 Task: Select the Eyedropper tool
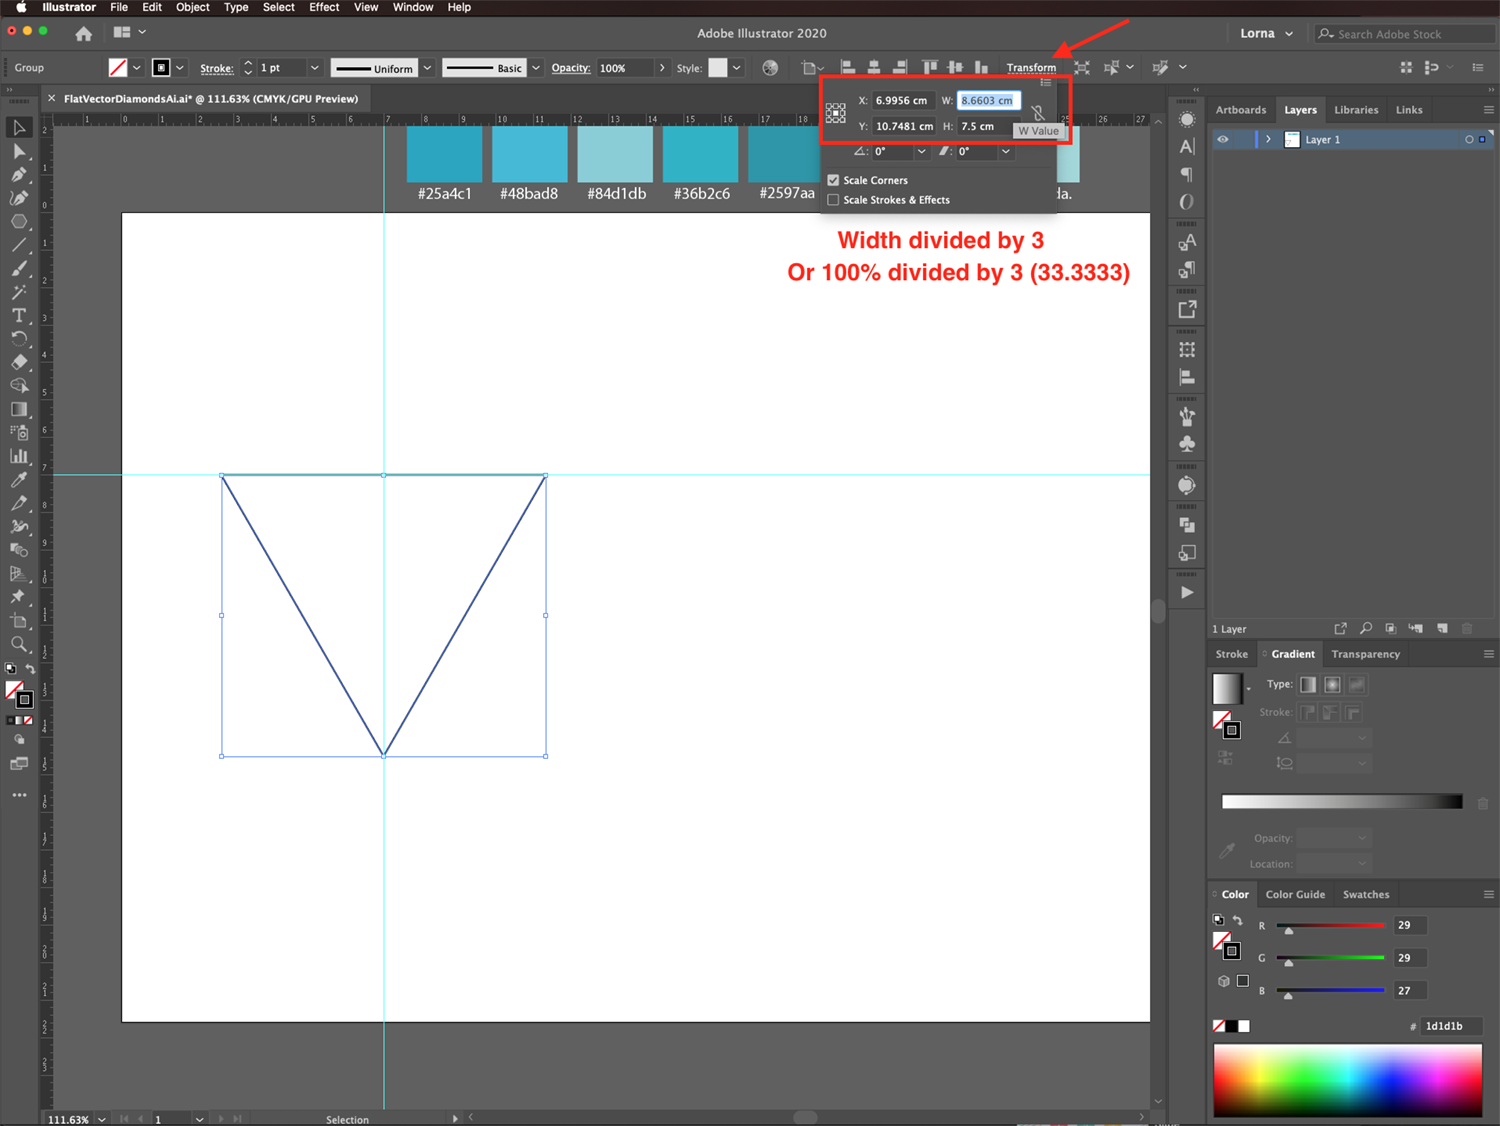[19, 480]
